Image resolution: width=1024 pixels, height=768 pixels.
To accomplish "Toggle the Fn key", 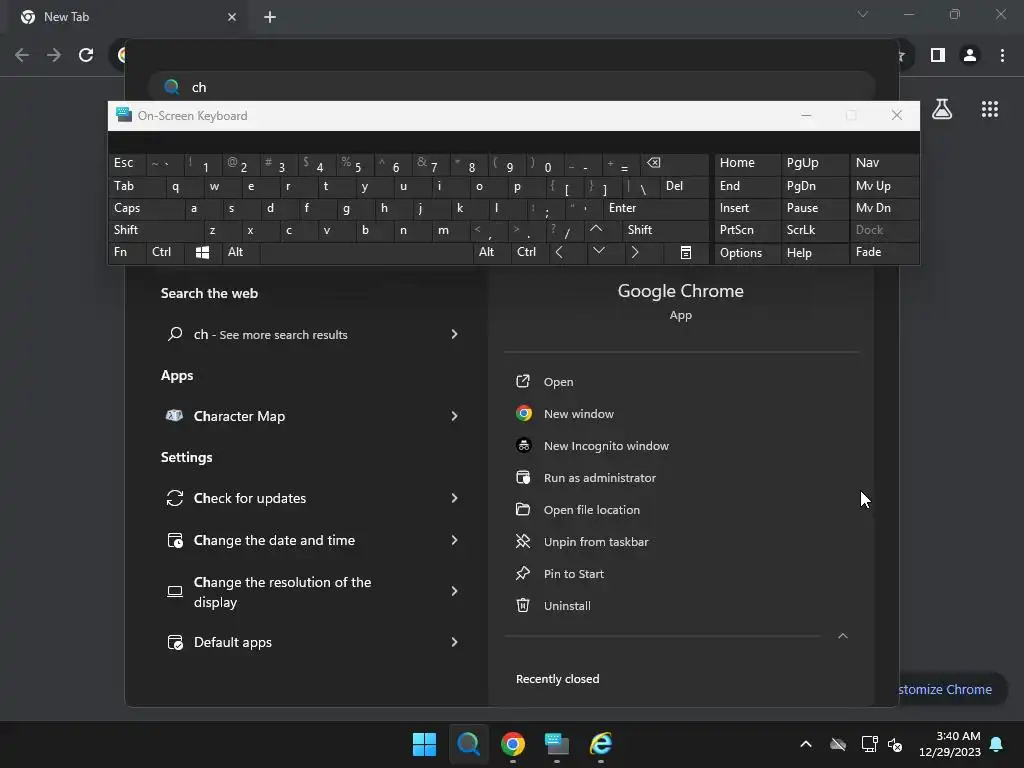I will click(x=127, y=253).
